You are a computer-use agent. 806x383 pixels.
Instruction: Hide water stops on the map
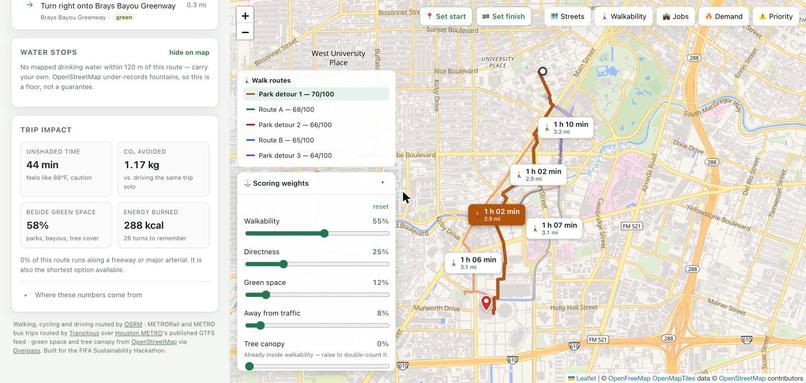tap(189, 52)
